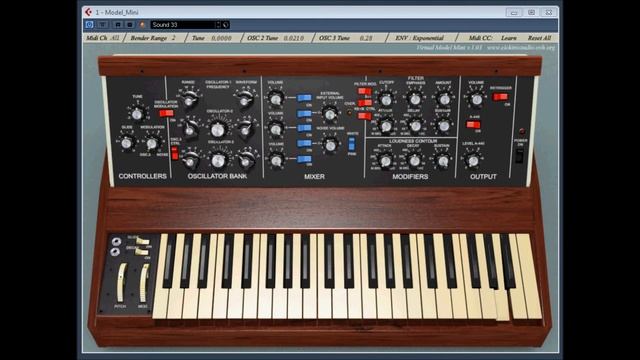Click the Oscillator-3 Range knob

(190, 160)
